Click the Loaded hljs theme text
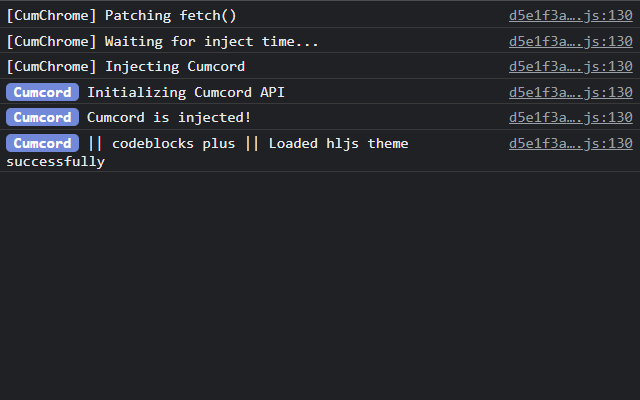Image resolution: width=640 pixels, height=400 pixels. point(338,143)
